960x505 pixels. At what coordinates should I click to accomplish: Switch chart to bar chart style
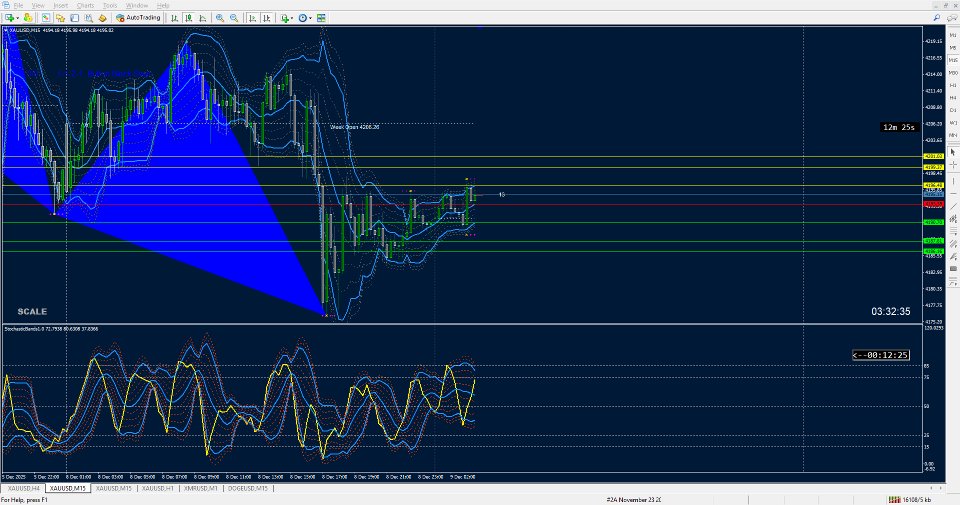[174, 18]
